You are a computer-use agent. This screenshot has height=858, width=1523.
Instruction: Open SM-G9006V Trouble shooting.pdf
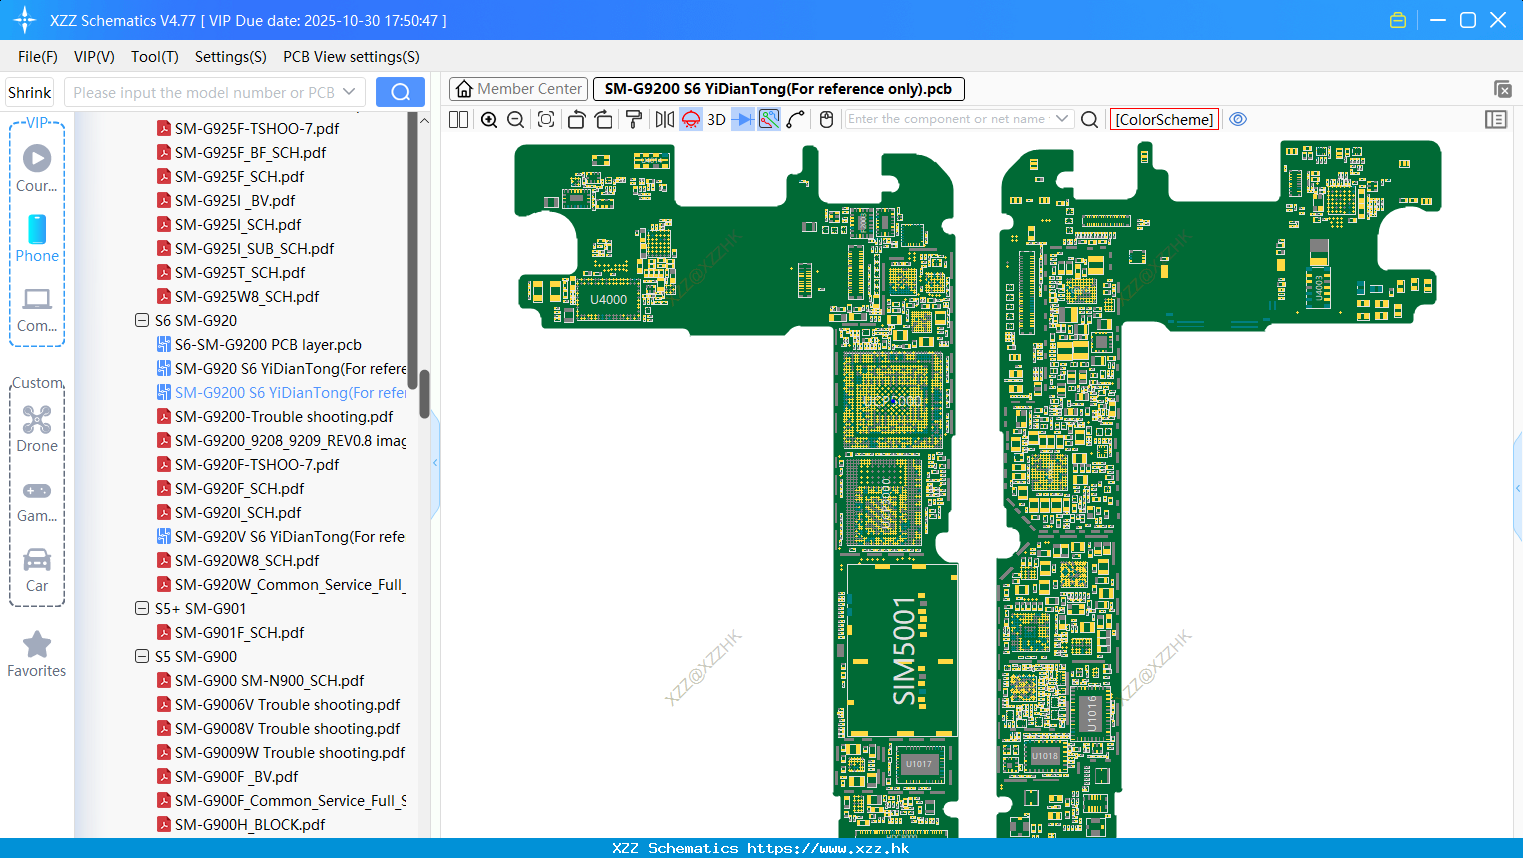pyautogui.click(x=287, y=704)
